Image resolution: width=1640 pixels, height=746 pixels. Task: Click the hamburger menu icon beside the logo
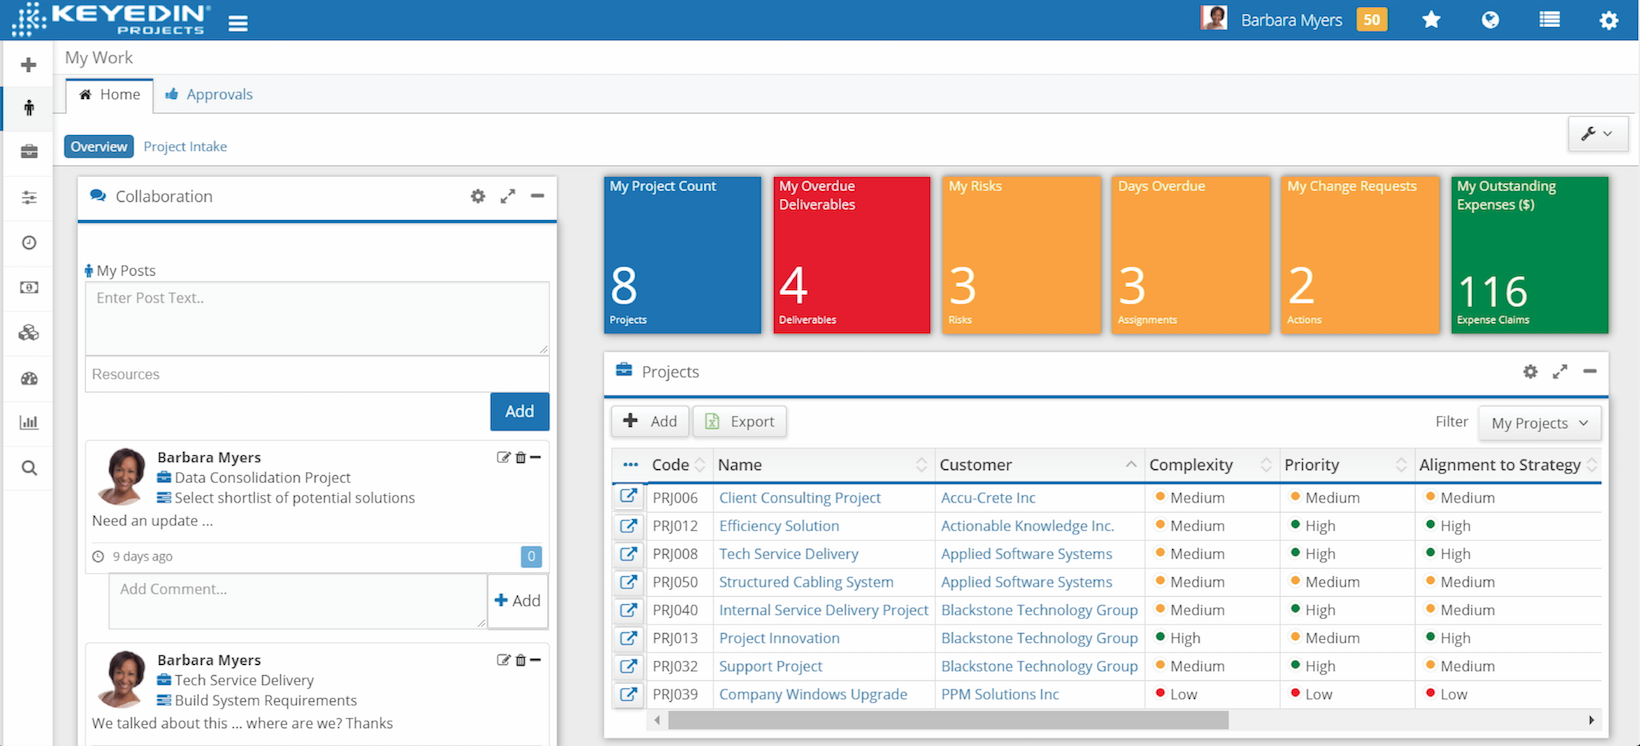pyautogui.click(x=238, y=23)
